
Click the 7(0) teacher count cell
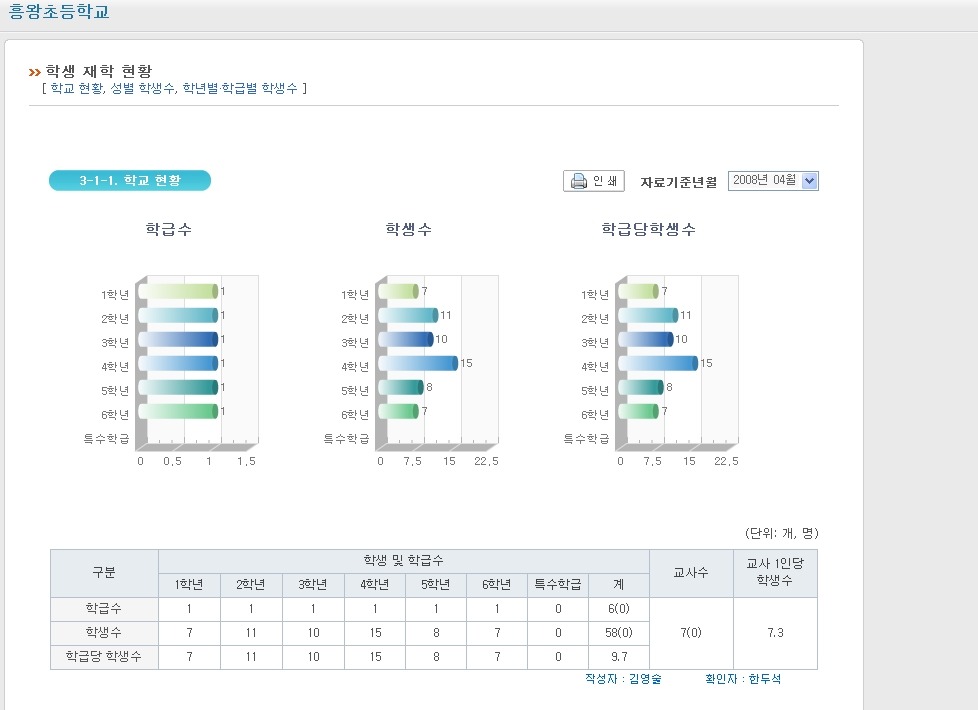[x=691, y=633]
